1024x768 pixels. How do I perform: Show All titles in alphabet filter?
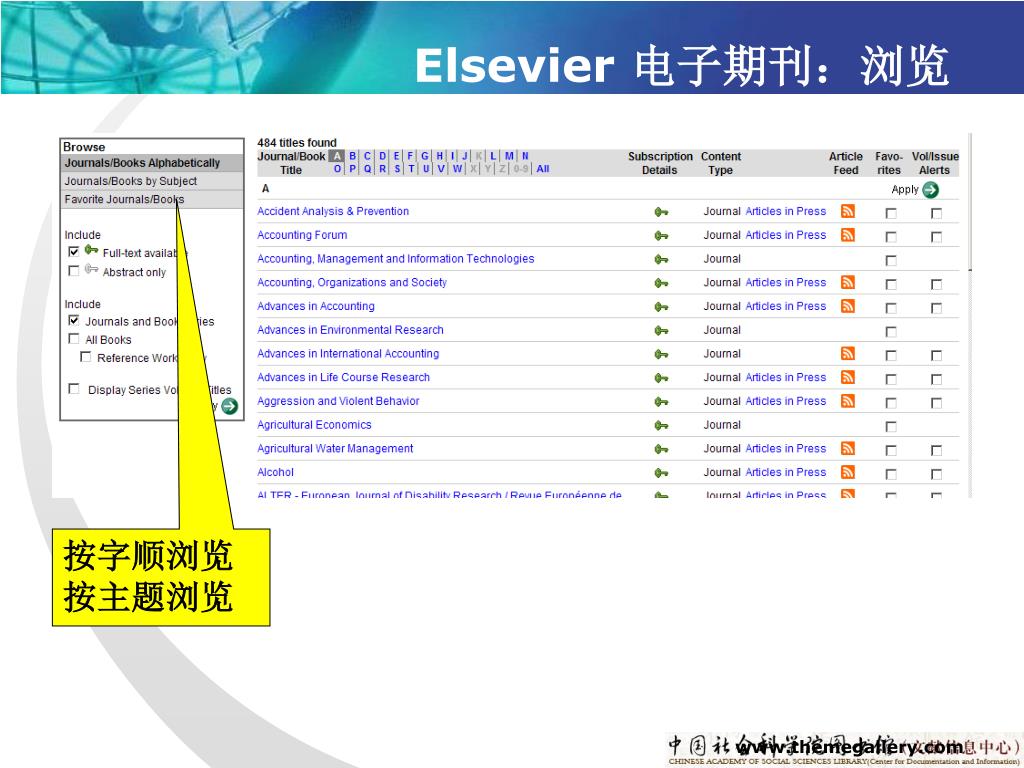click(543, 168)
